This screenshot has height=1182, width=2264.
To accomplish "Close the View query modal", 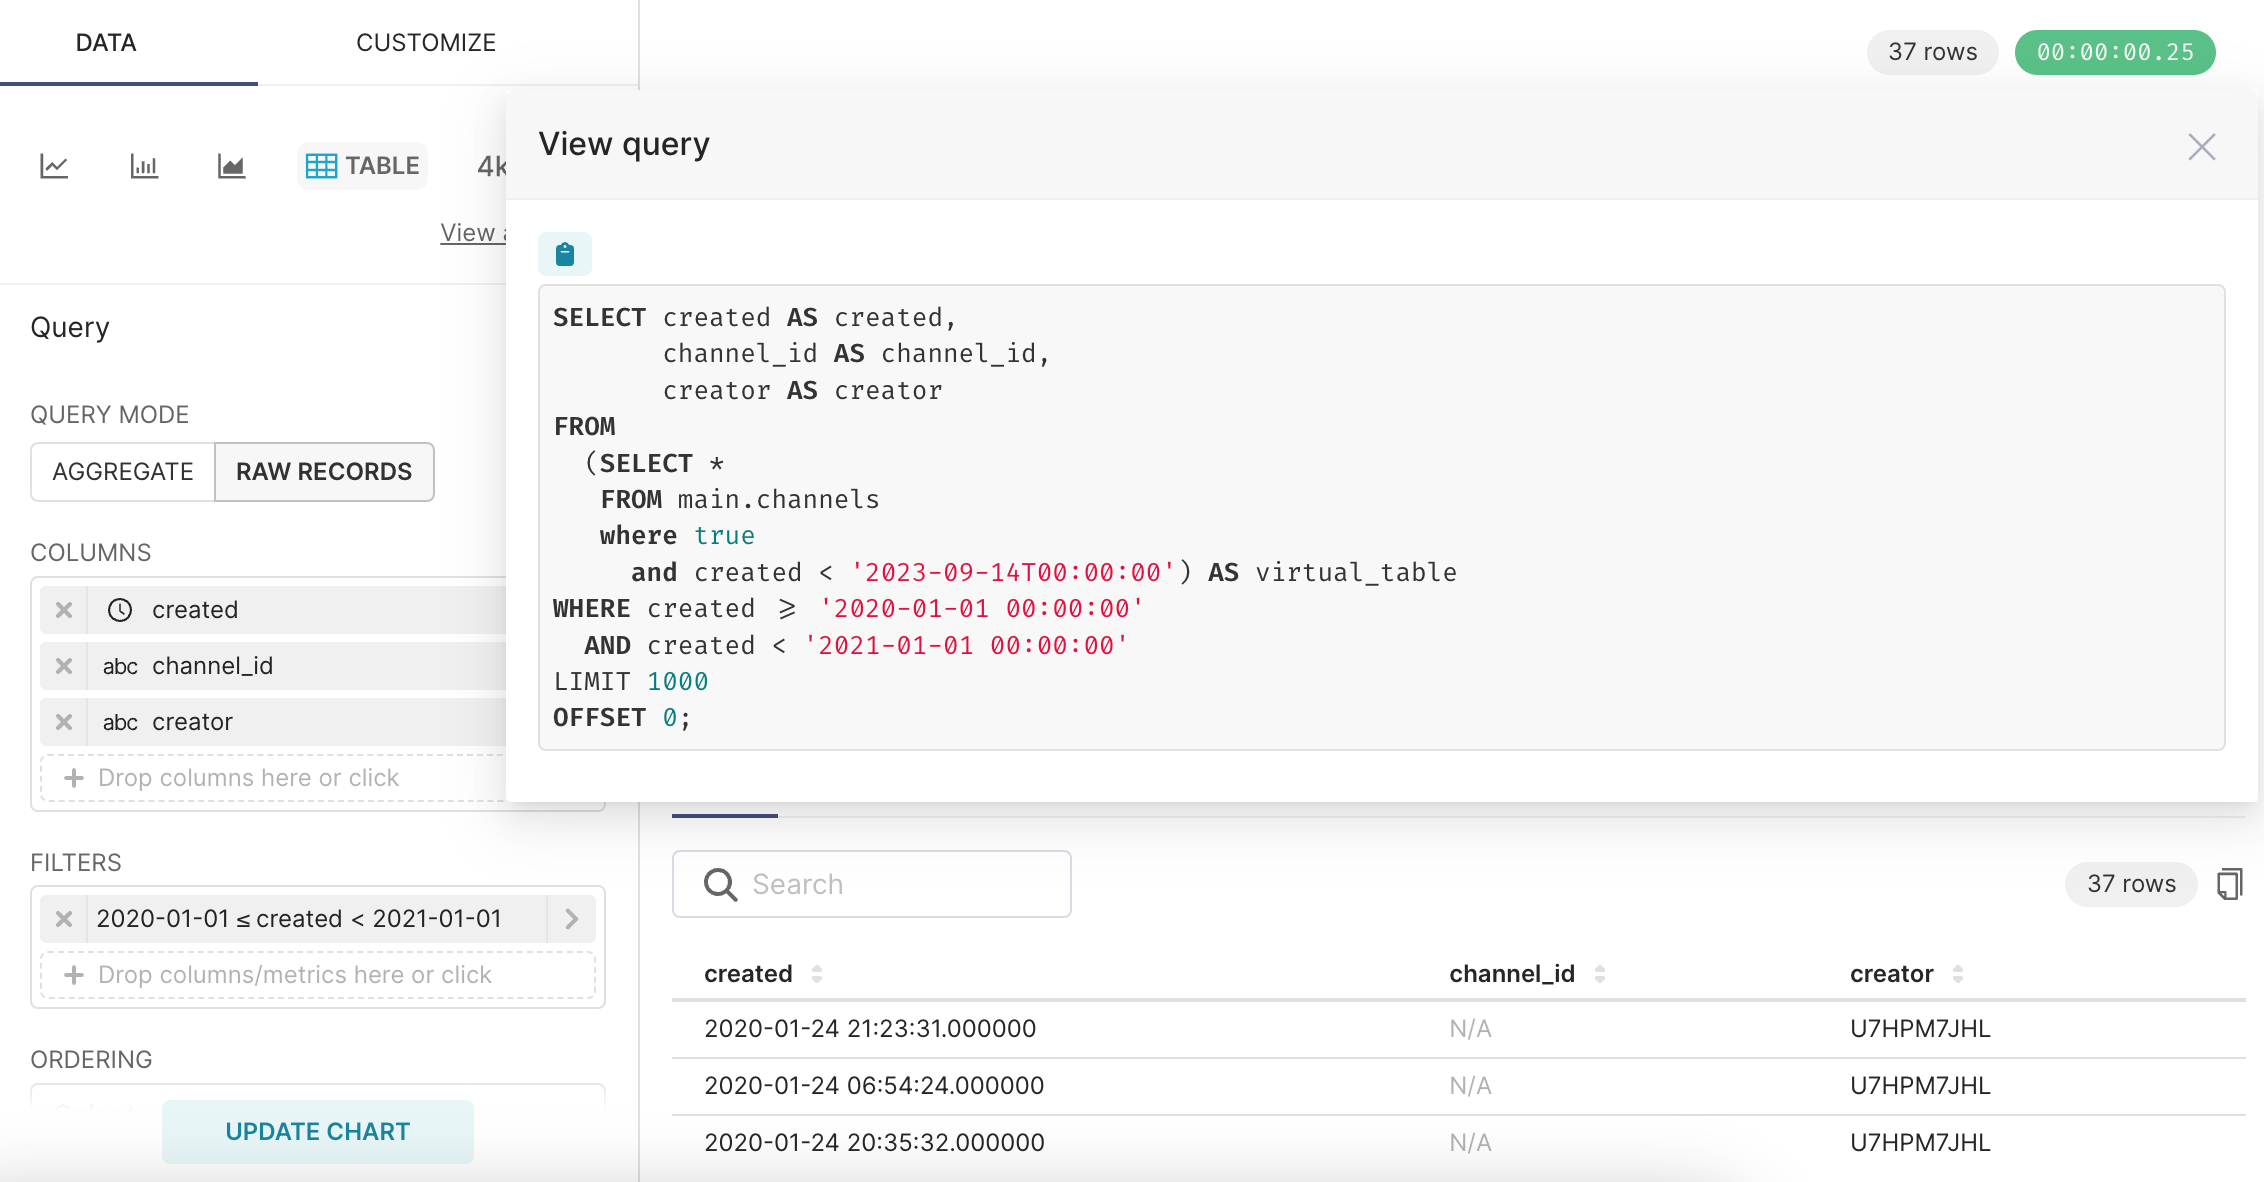I will click(2201, 146).
